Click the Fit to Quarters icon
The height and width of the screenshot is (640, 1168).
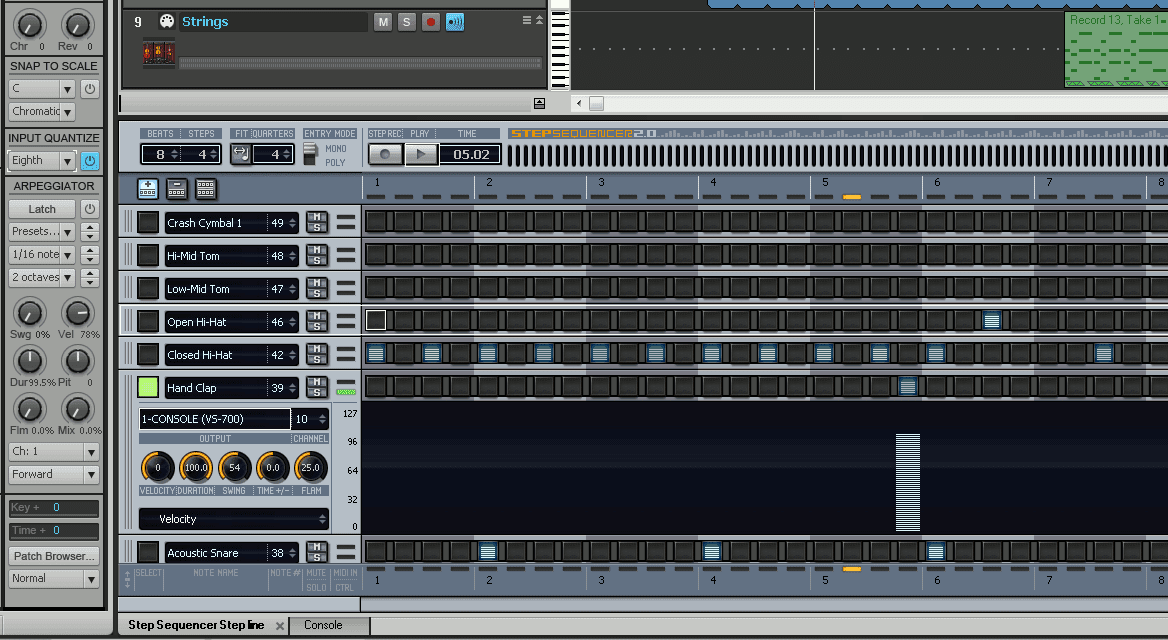(x=241, y=154)
